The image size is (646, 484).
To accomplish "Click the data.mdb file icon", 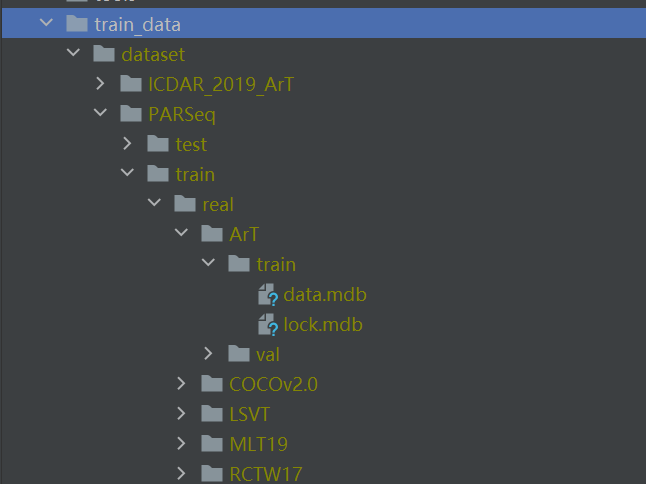I will (x=267, y=295).
